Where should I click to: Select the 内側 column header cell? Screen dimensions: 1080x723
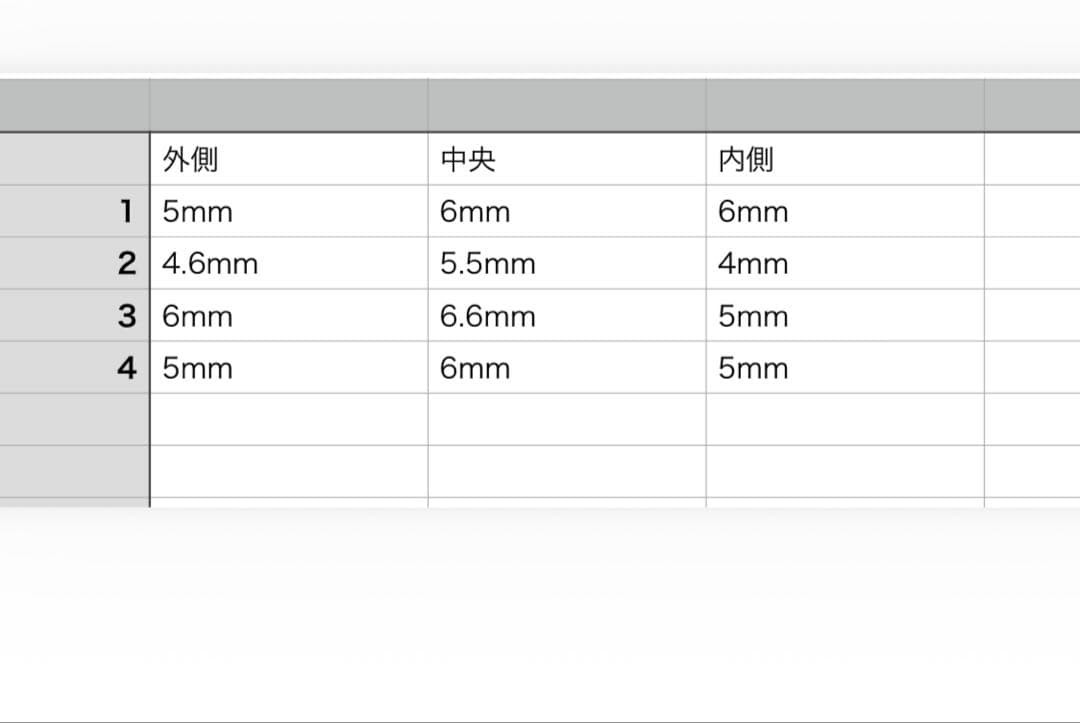point(843,158)
